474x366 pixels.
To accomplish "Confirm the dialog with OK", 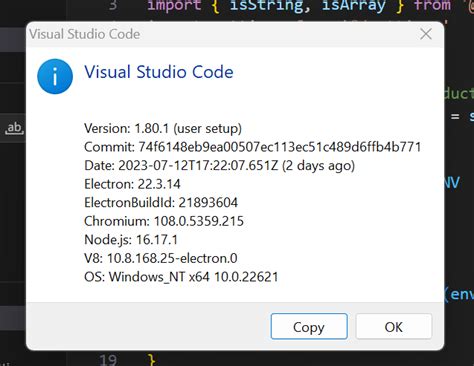I will 394,326.
